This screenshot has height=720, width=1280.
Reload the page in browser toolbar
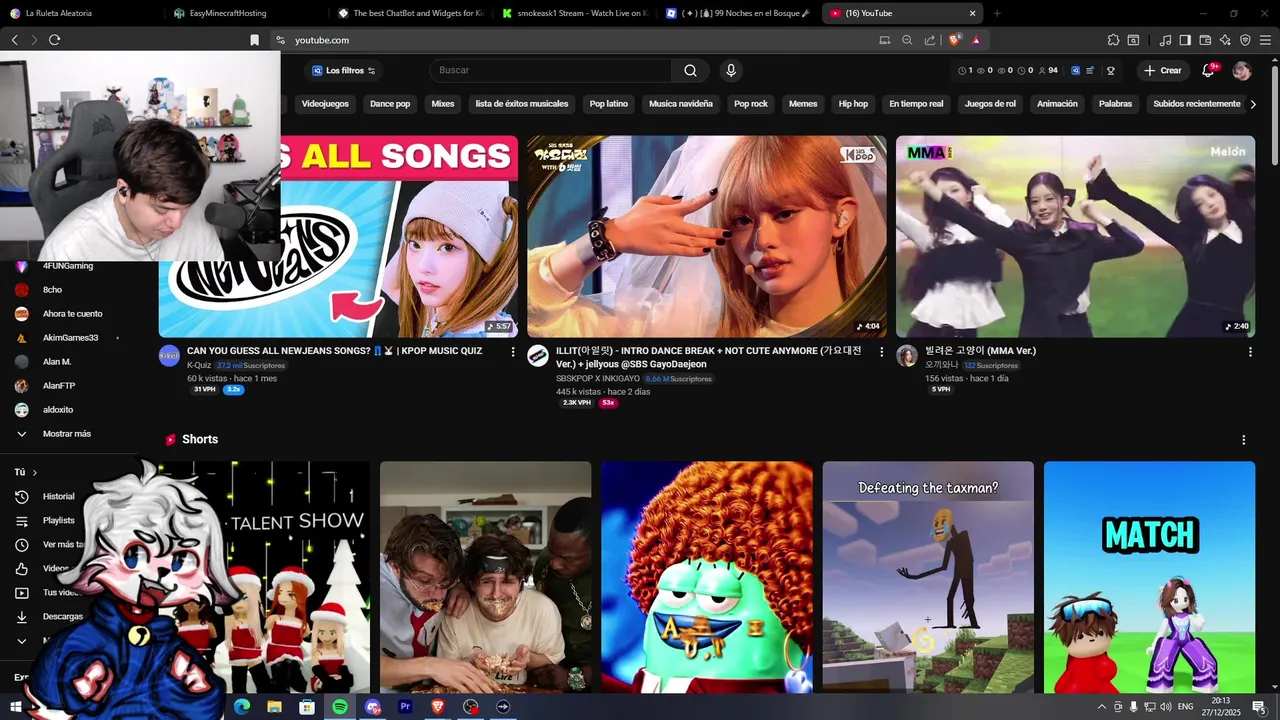pyautogui.click(x=54, y=40)
